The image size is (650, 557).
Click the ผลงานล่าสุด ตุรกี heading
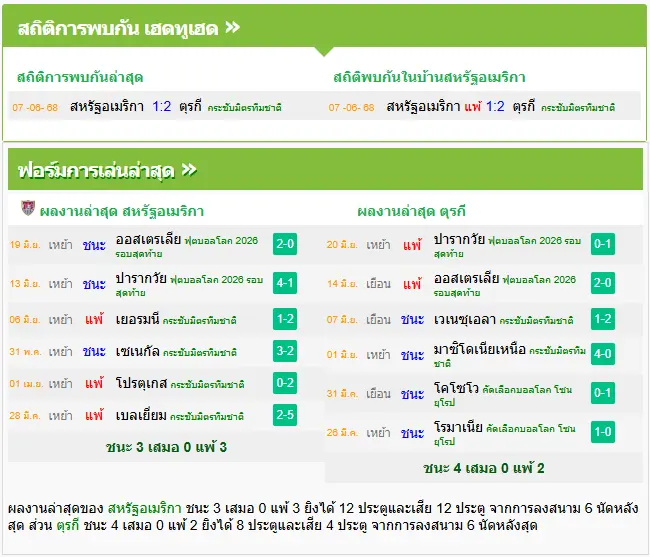(x=412, y=211)
